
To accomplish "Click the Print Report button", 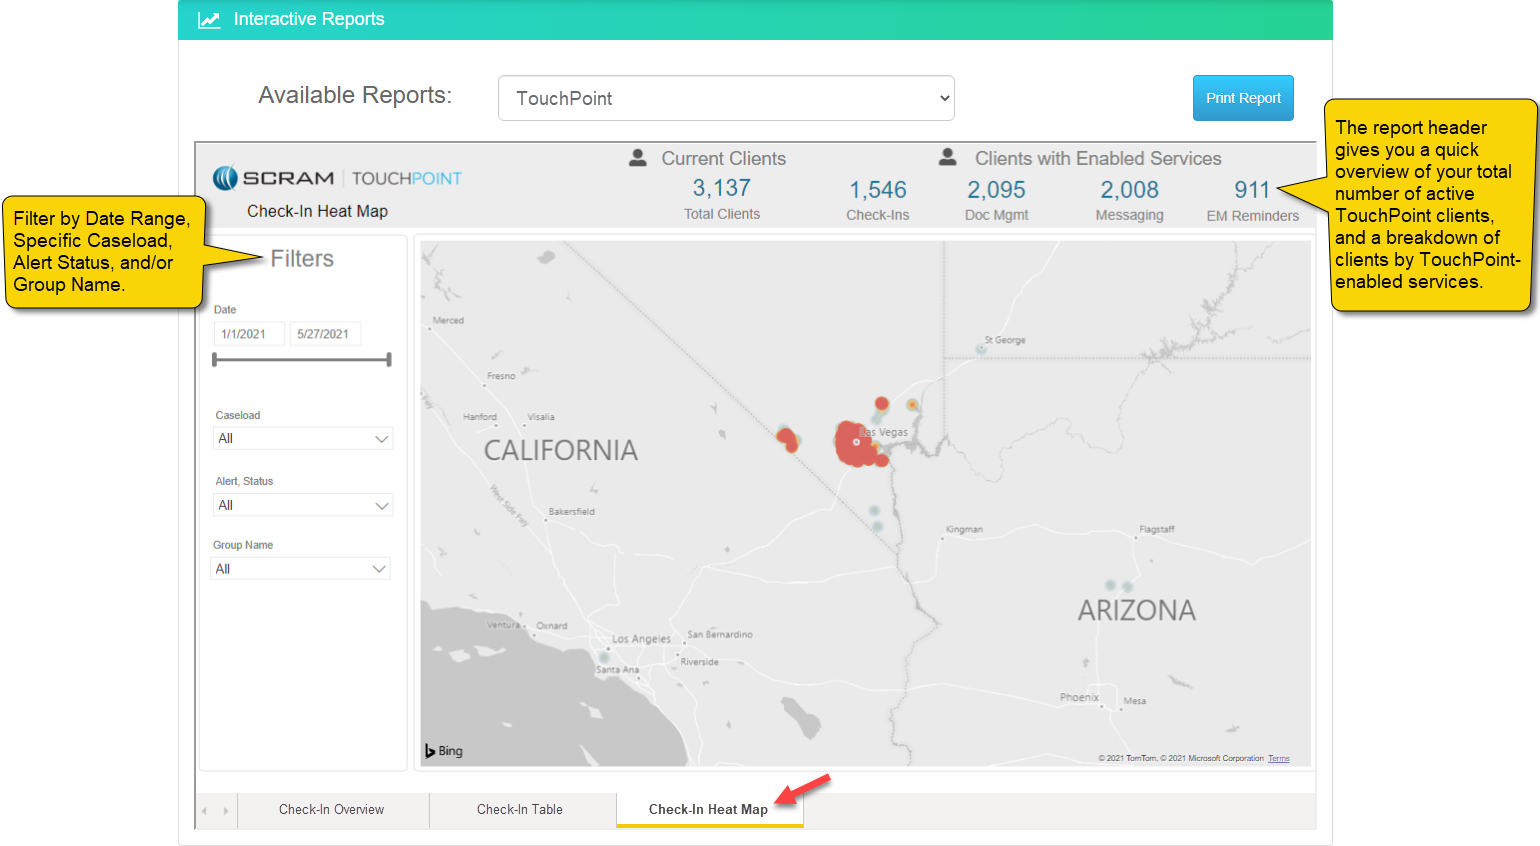I will (x=1243, y=98).
